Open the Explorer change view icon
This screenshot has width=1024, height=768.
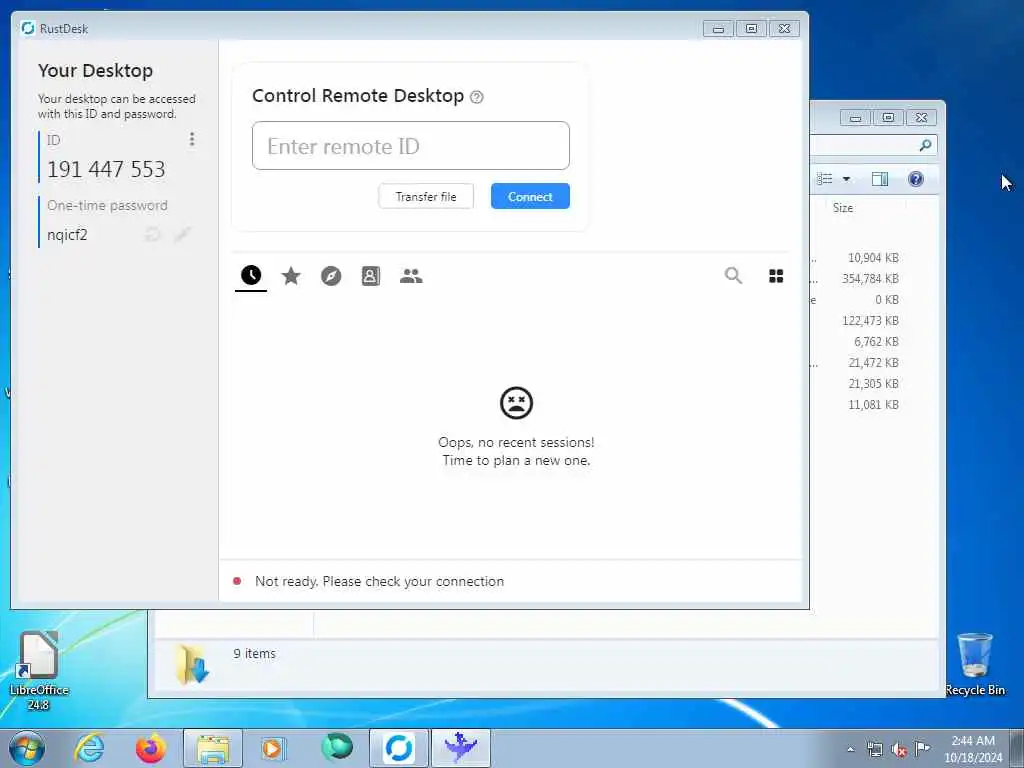point(825,179)
